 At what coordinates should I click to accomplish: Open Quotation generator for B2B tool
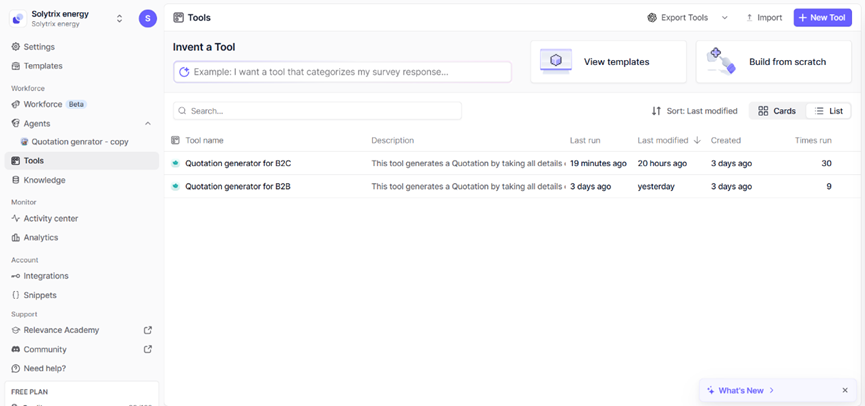(238, 186)
